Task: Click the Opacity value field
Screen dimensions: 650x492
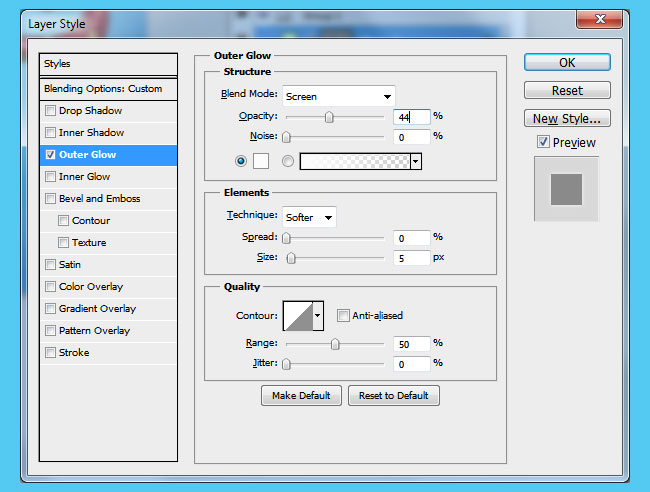Action: [412, 117]
